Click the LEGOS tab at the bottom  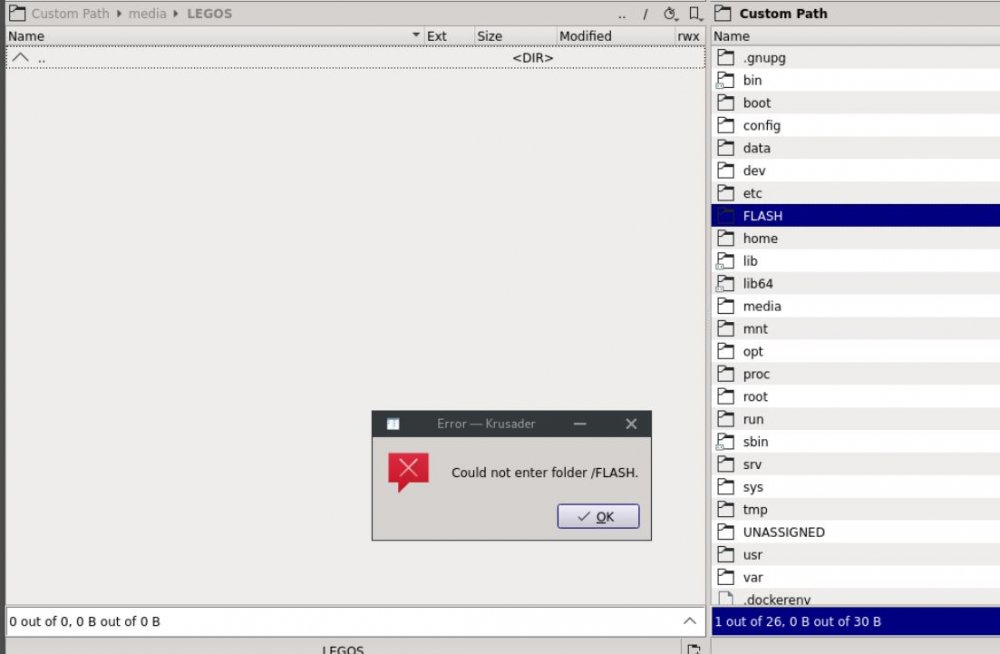(x=342, y=648)
